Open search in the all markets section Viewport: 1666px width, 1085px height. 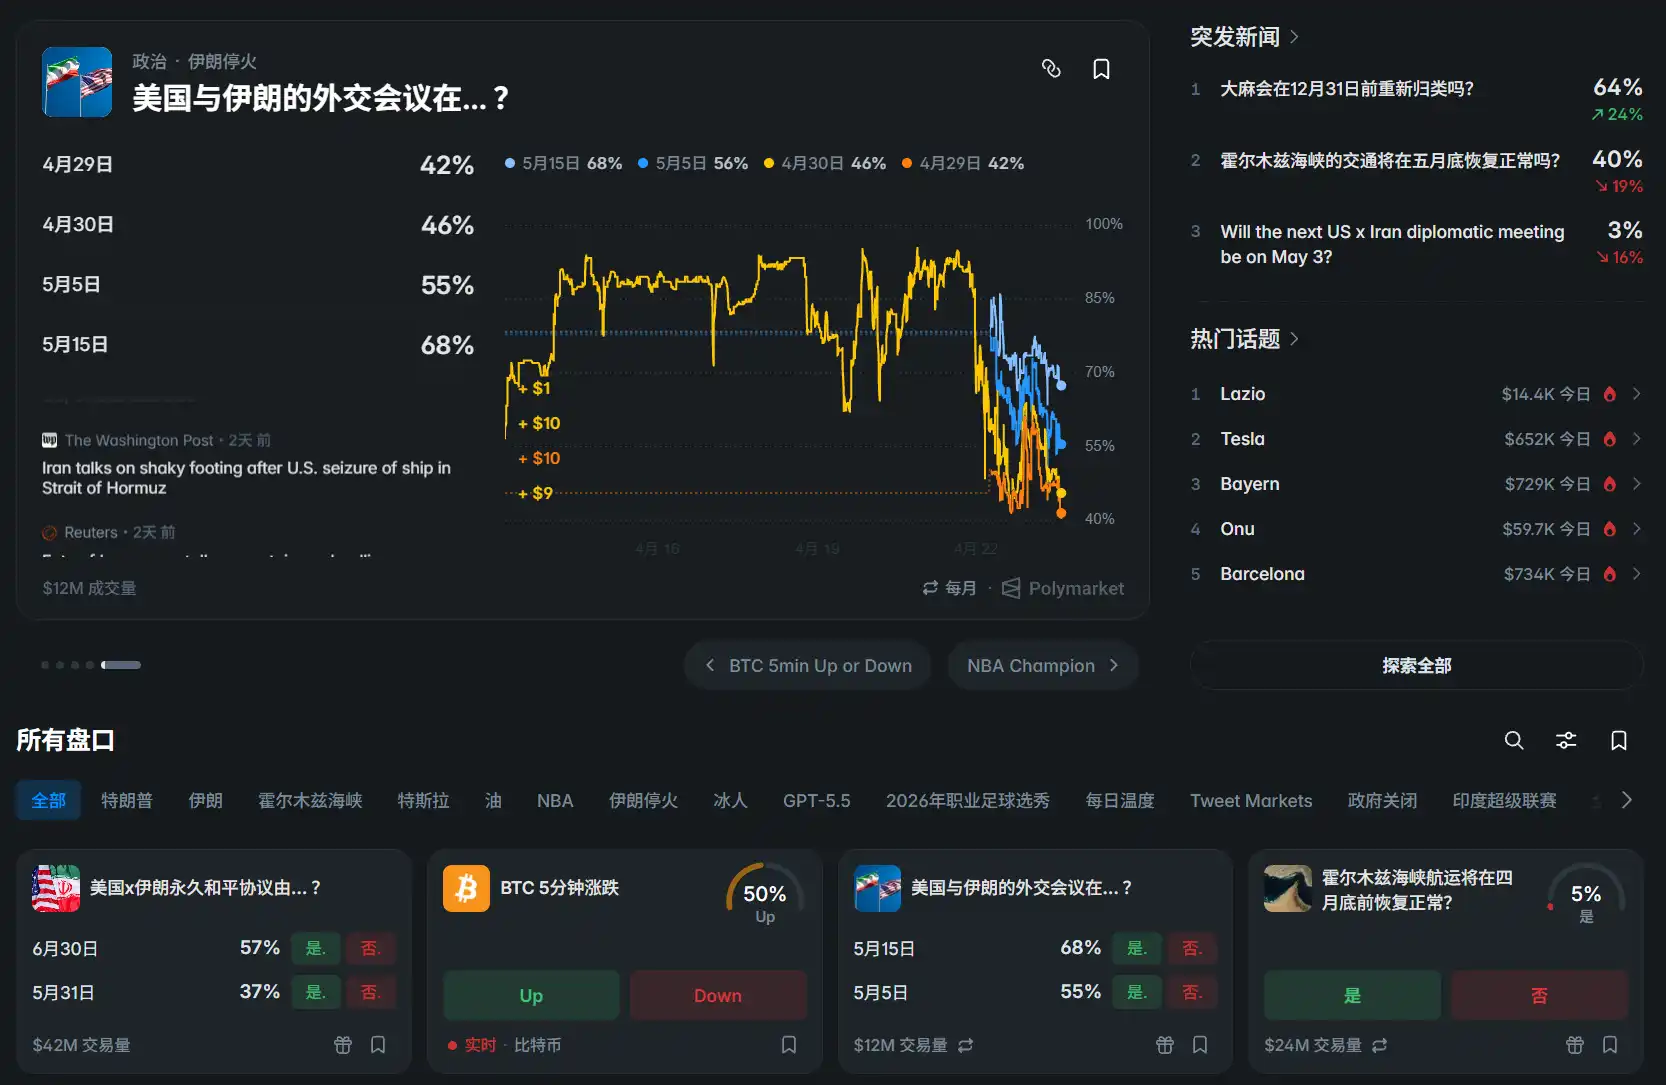pyautogui.click(x=1514, y=740)
